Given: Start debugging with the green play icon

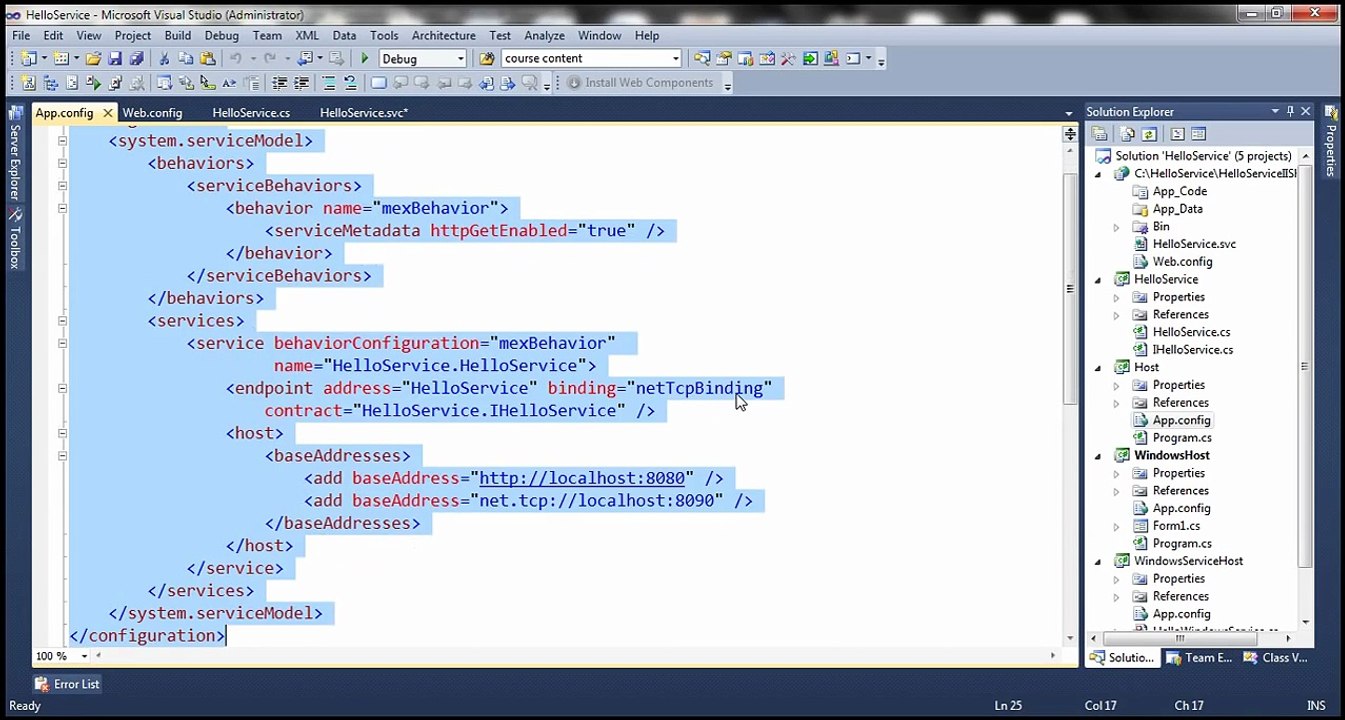Looking at the screenshot, I should (x=365, y=59).
